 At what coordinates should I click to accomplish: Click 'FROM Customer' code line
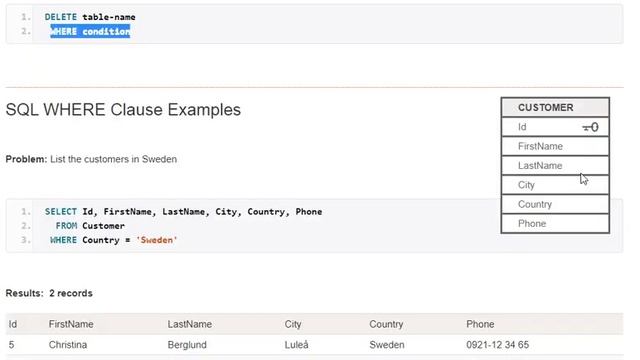point(90,226)
